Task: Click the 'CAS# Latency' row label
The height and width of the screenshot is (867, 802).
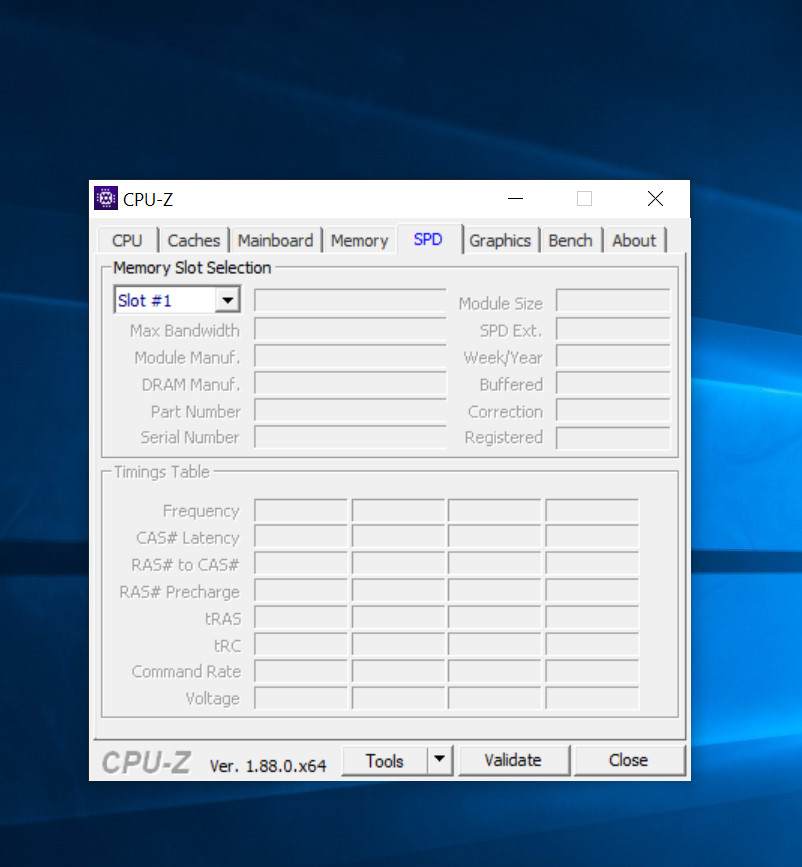Action: pos(188,538)
